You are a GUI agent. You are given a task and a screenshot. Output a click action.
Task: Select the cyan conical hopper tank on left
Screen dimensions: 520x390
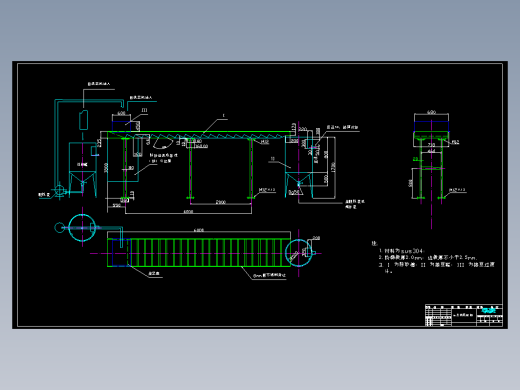(x=83, y=169)
